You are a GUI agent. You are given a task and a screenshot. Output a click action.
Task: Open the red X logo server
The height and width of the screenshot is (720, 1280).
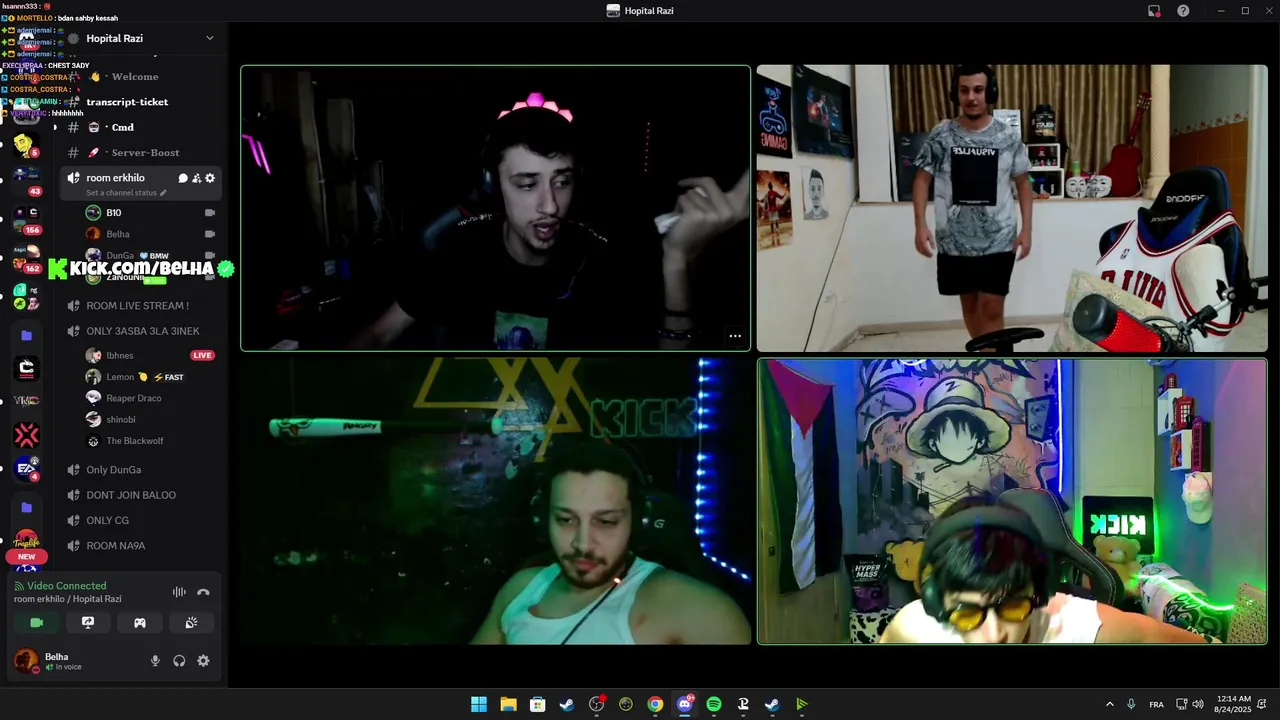(27, 435)
